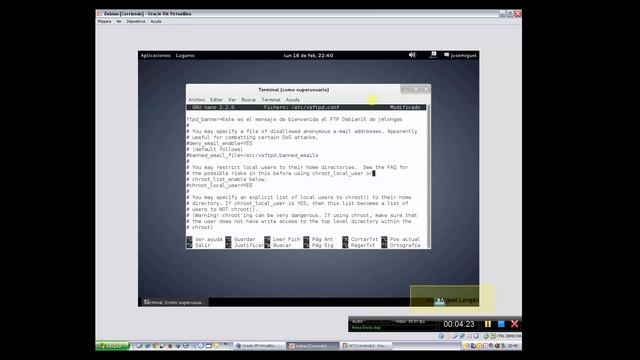
Task: Click the line '#chroot_local_user=YES'
Action: point(219,185)
